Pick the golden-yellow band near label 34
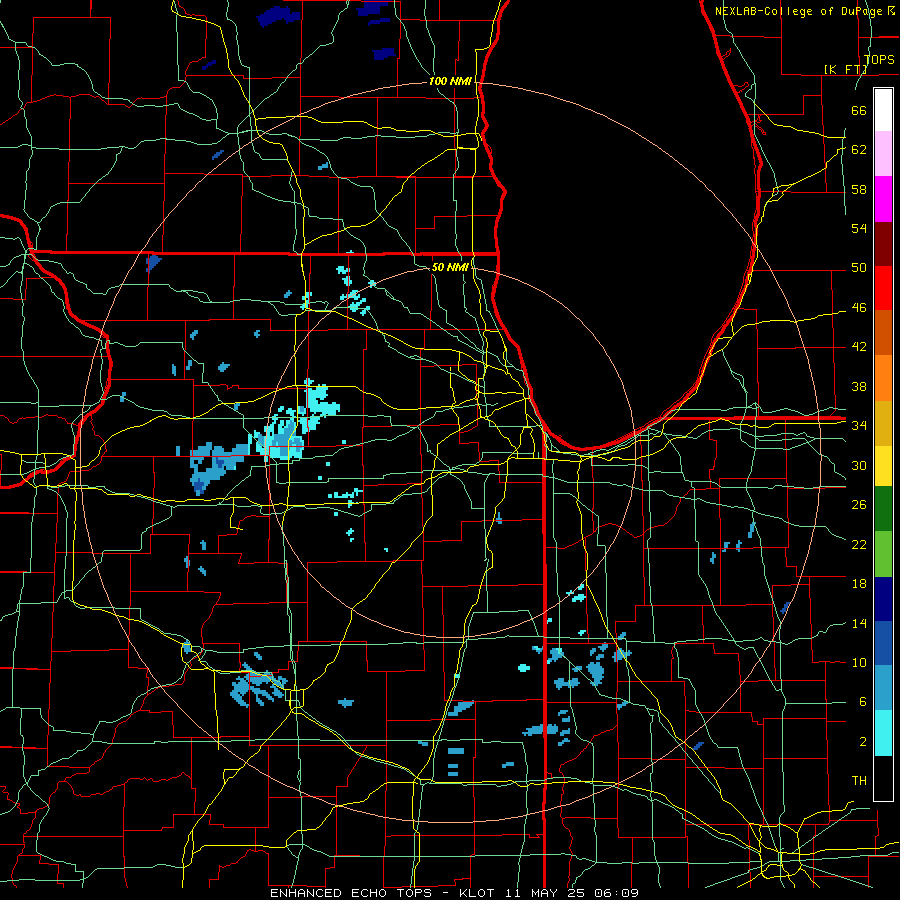Screen dimensions: 900x900 (883, 423)
